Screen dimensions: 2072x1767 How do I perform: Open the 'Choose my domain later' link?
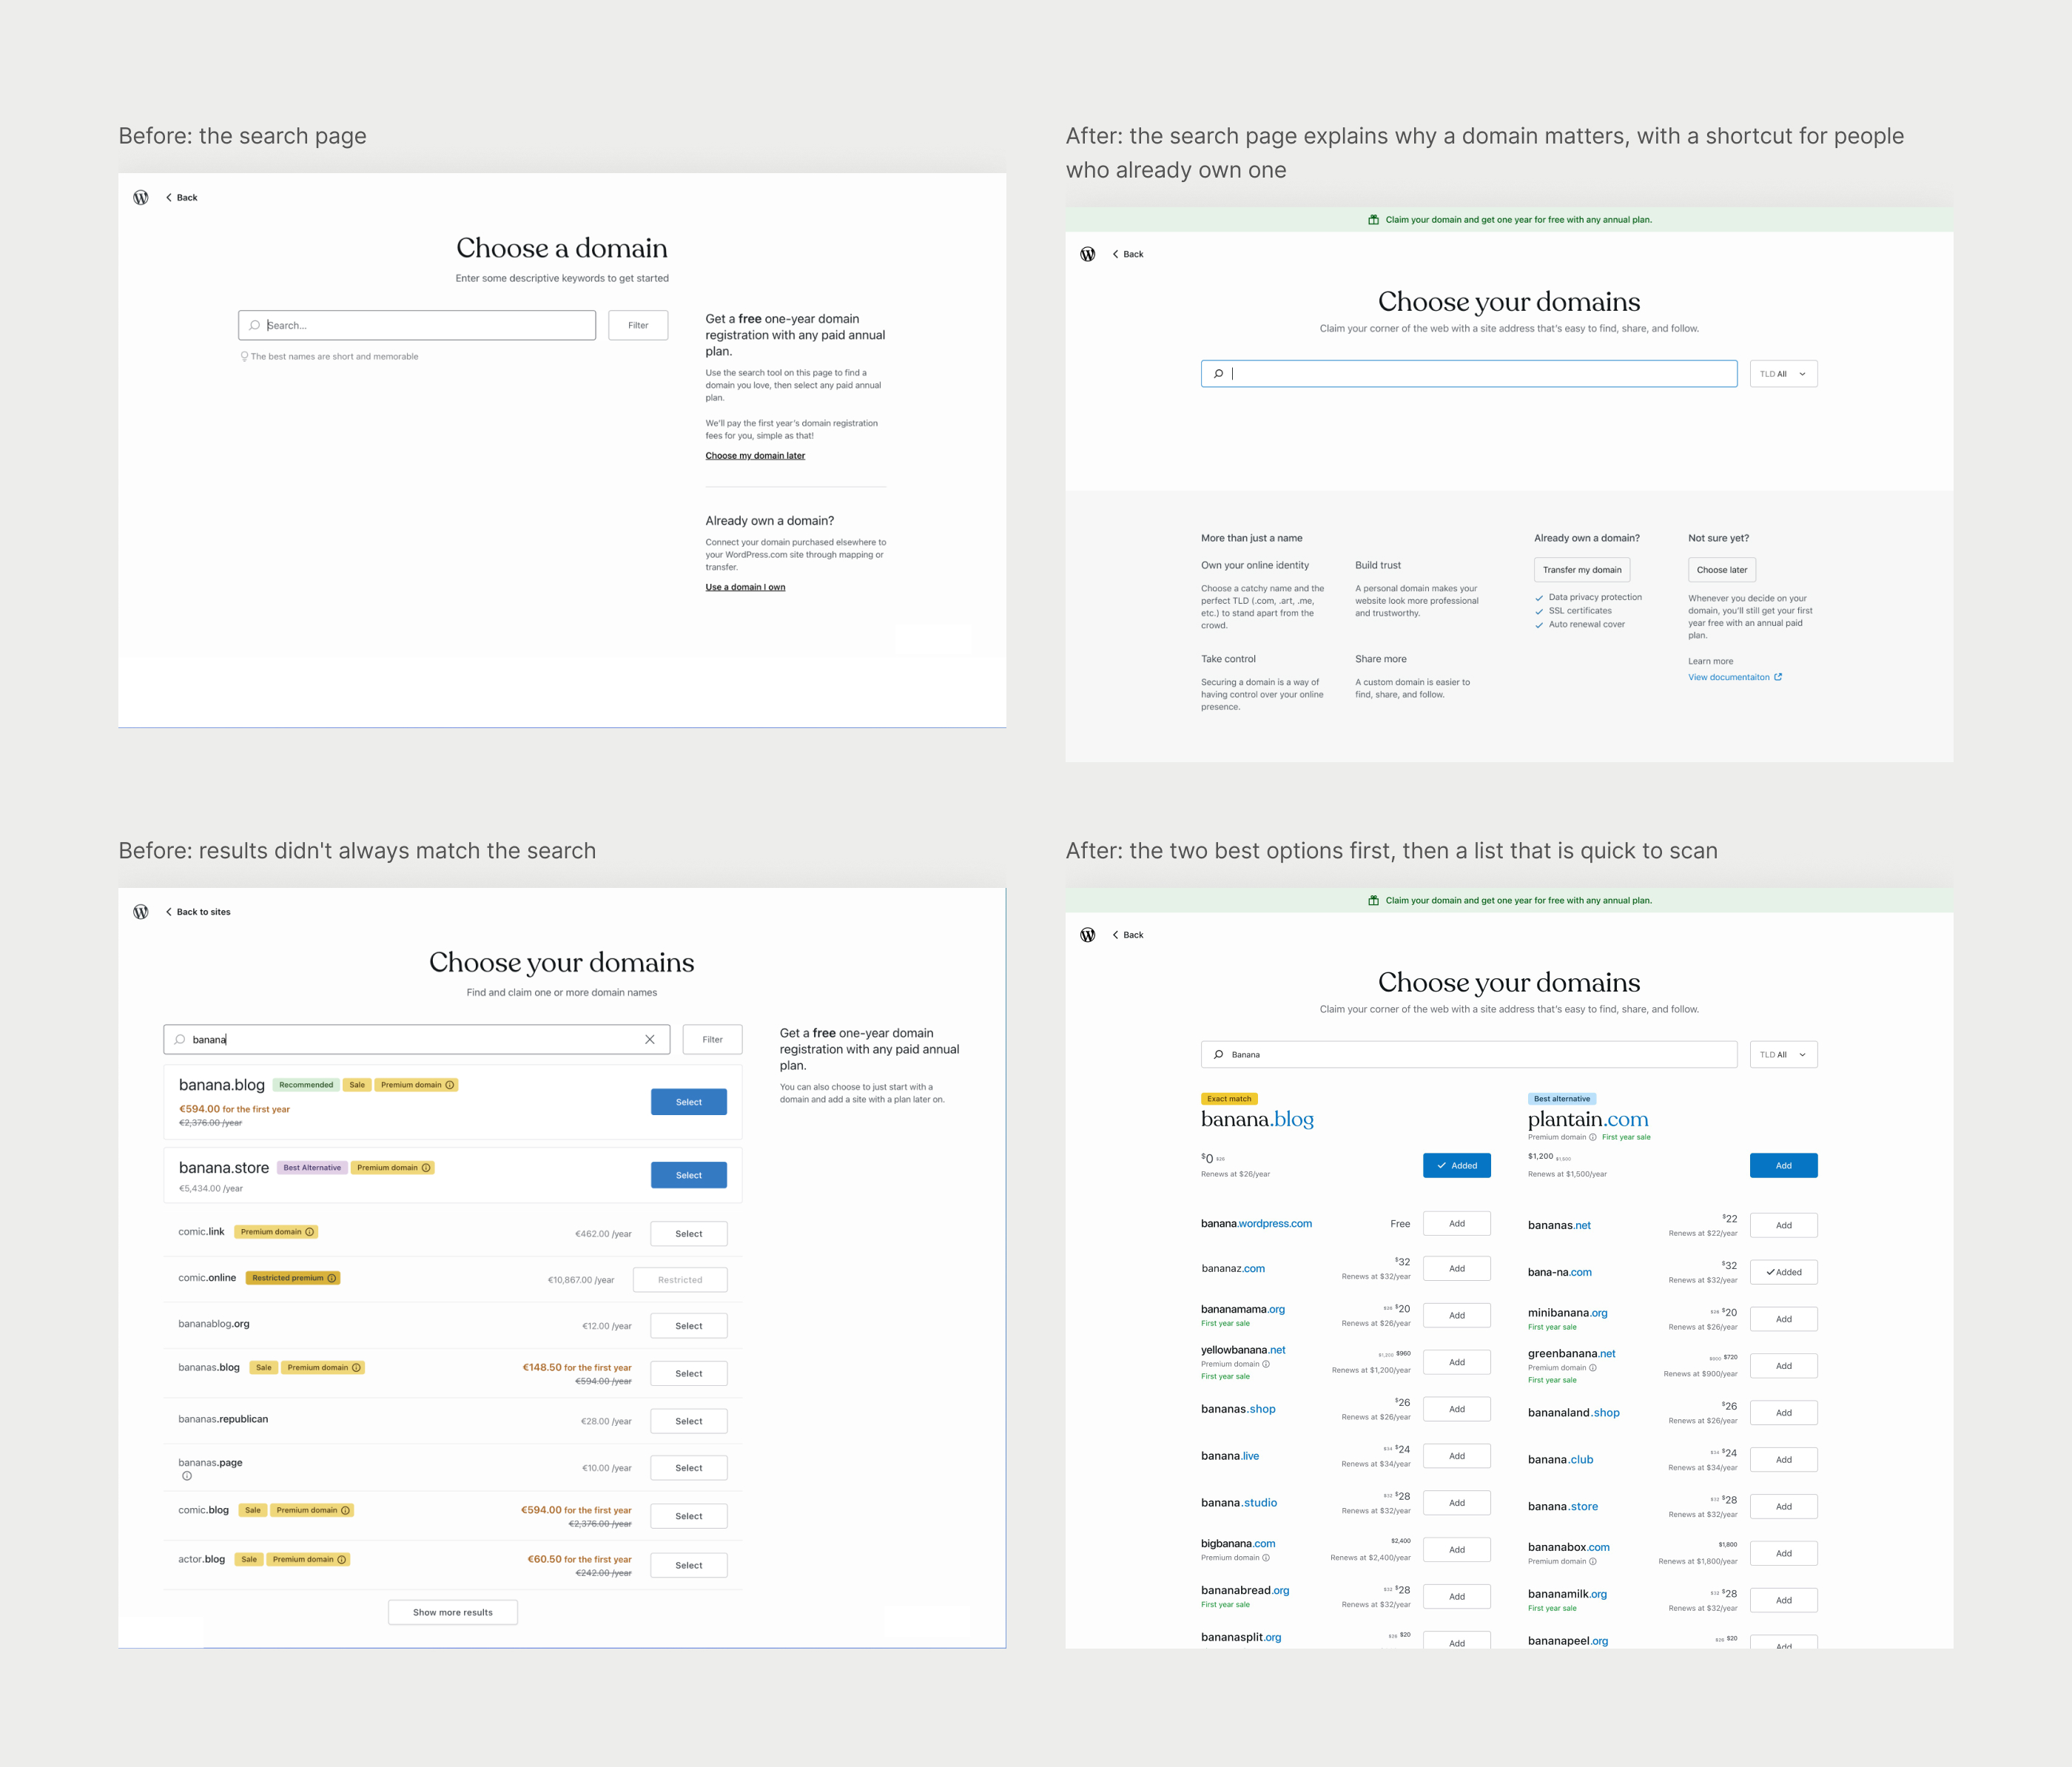pyautogui.click(x=755, y=456)
